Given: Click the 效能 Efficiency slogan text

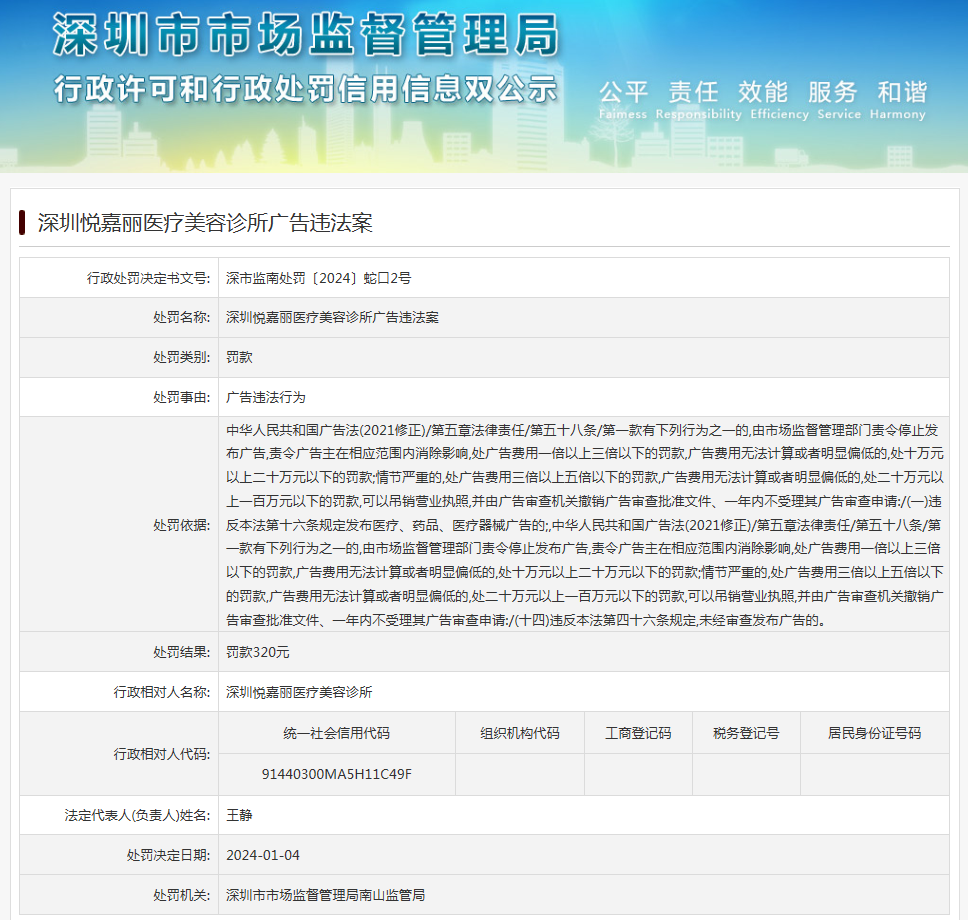Looking at the screenshot, I should pyautogui.click(x=779, y=100).
